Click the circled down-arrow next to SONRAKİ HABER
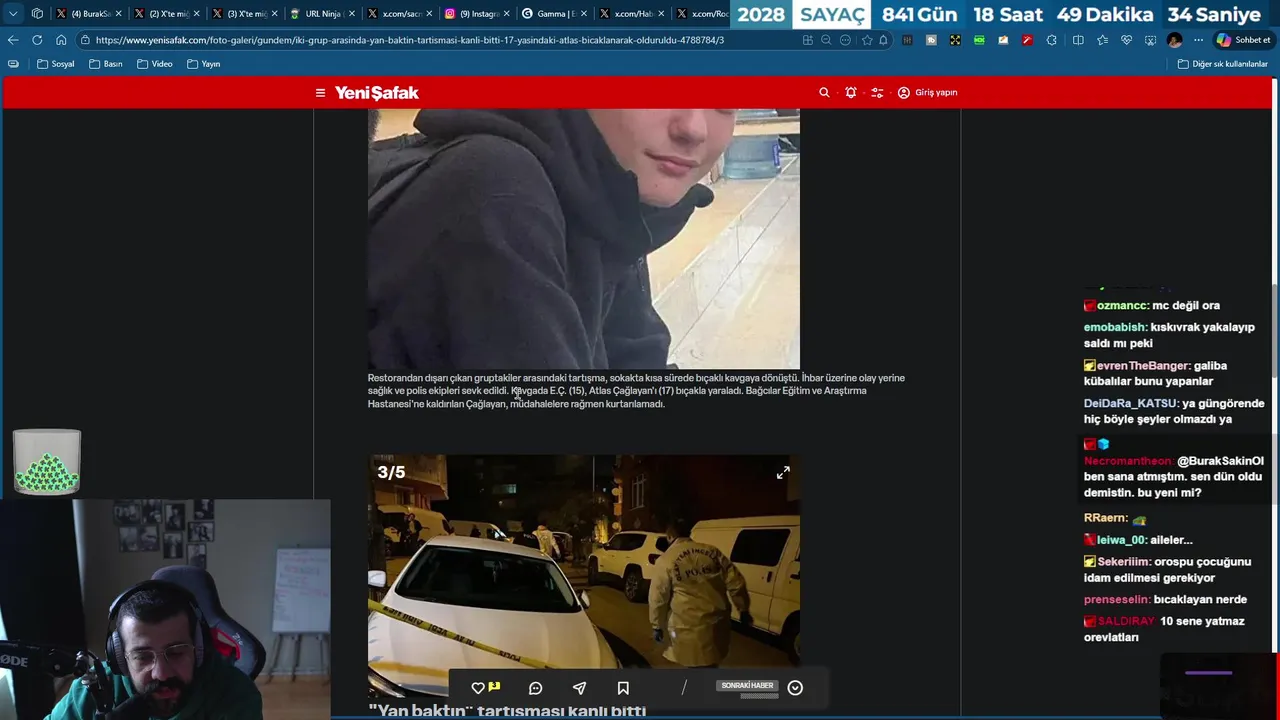1280x720 pixels. pos(795,688)
